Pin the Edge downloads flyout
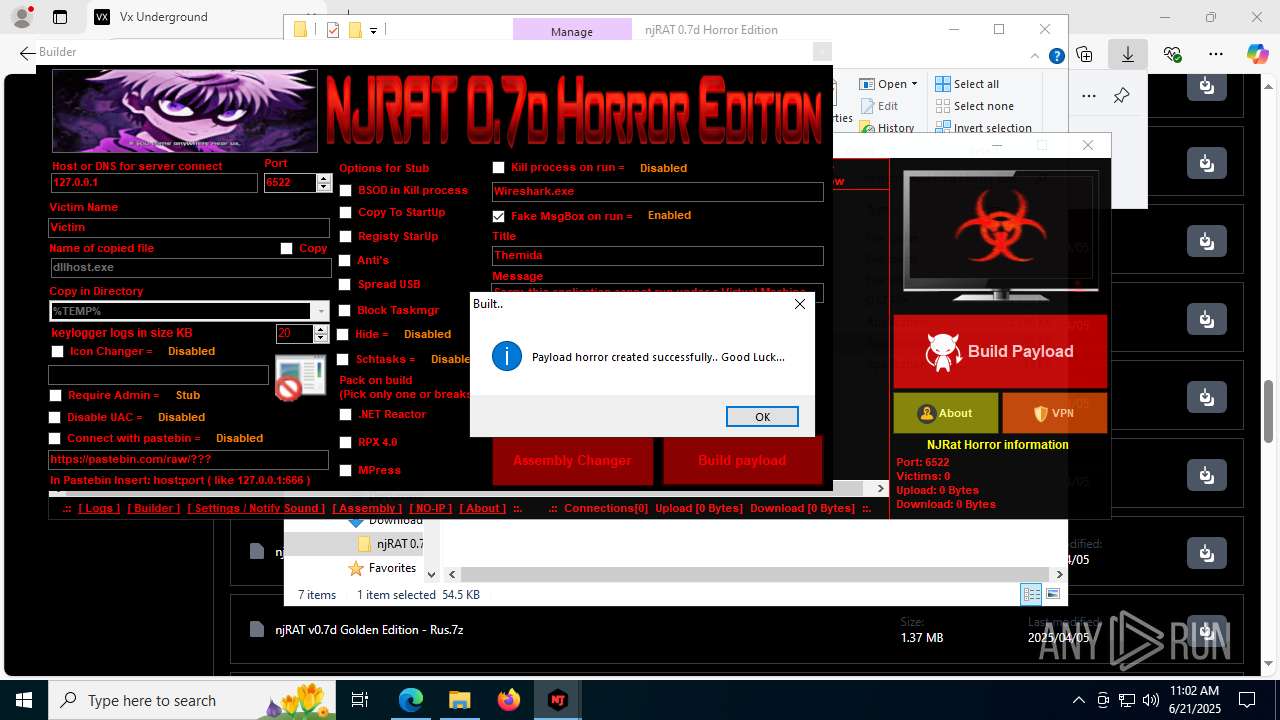 [1121, 96]
